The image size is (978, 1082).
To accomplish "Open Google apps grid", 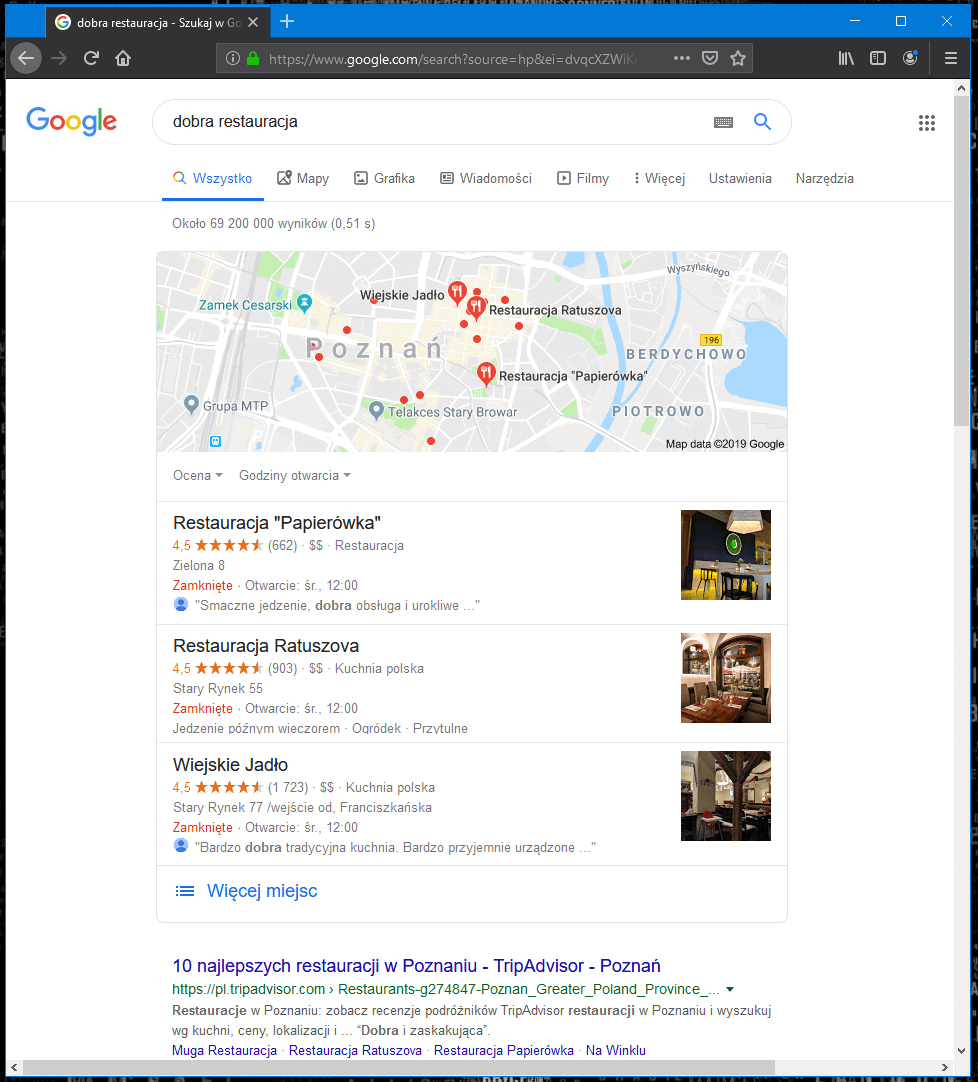I will pyautogui.click(x=926, y=123).
